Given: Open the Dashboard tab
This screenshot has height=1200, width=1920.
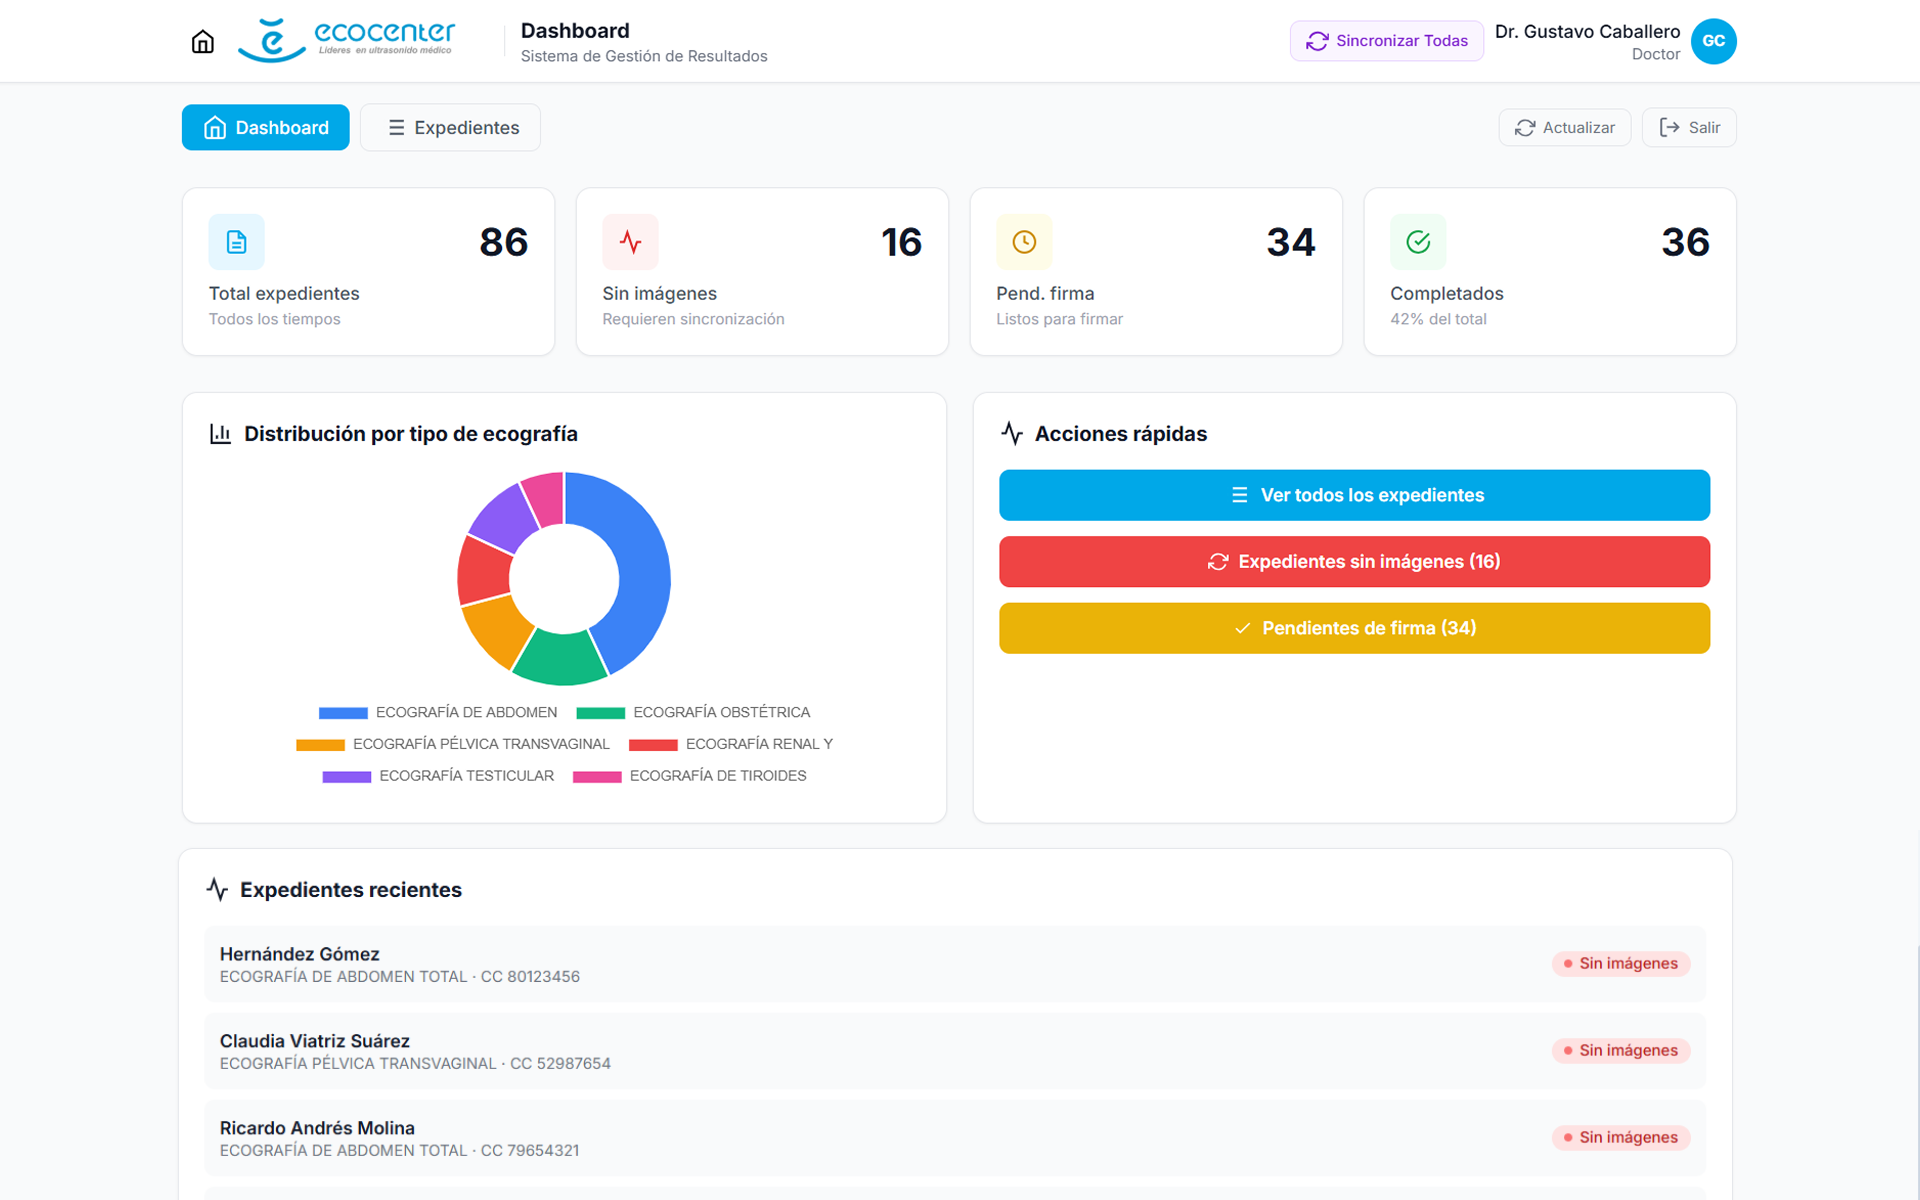Looking at the screenshot, I should pyautogui.click(x=265, y=127).
